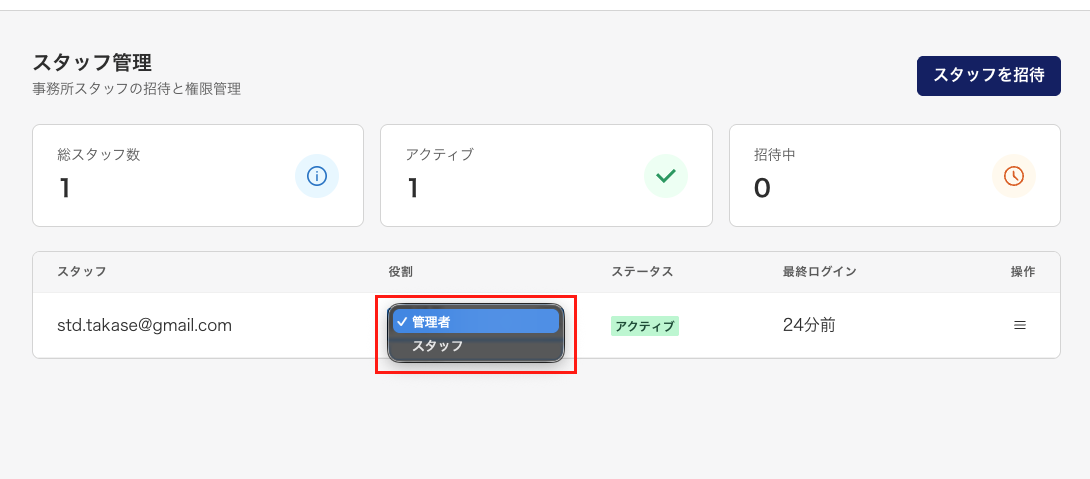Image resolution: width=1090 pixels, height=479 pixels.
Task: Click the pending invitations count of 0
Action: (x=762, y=188)
